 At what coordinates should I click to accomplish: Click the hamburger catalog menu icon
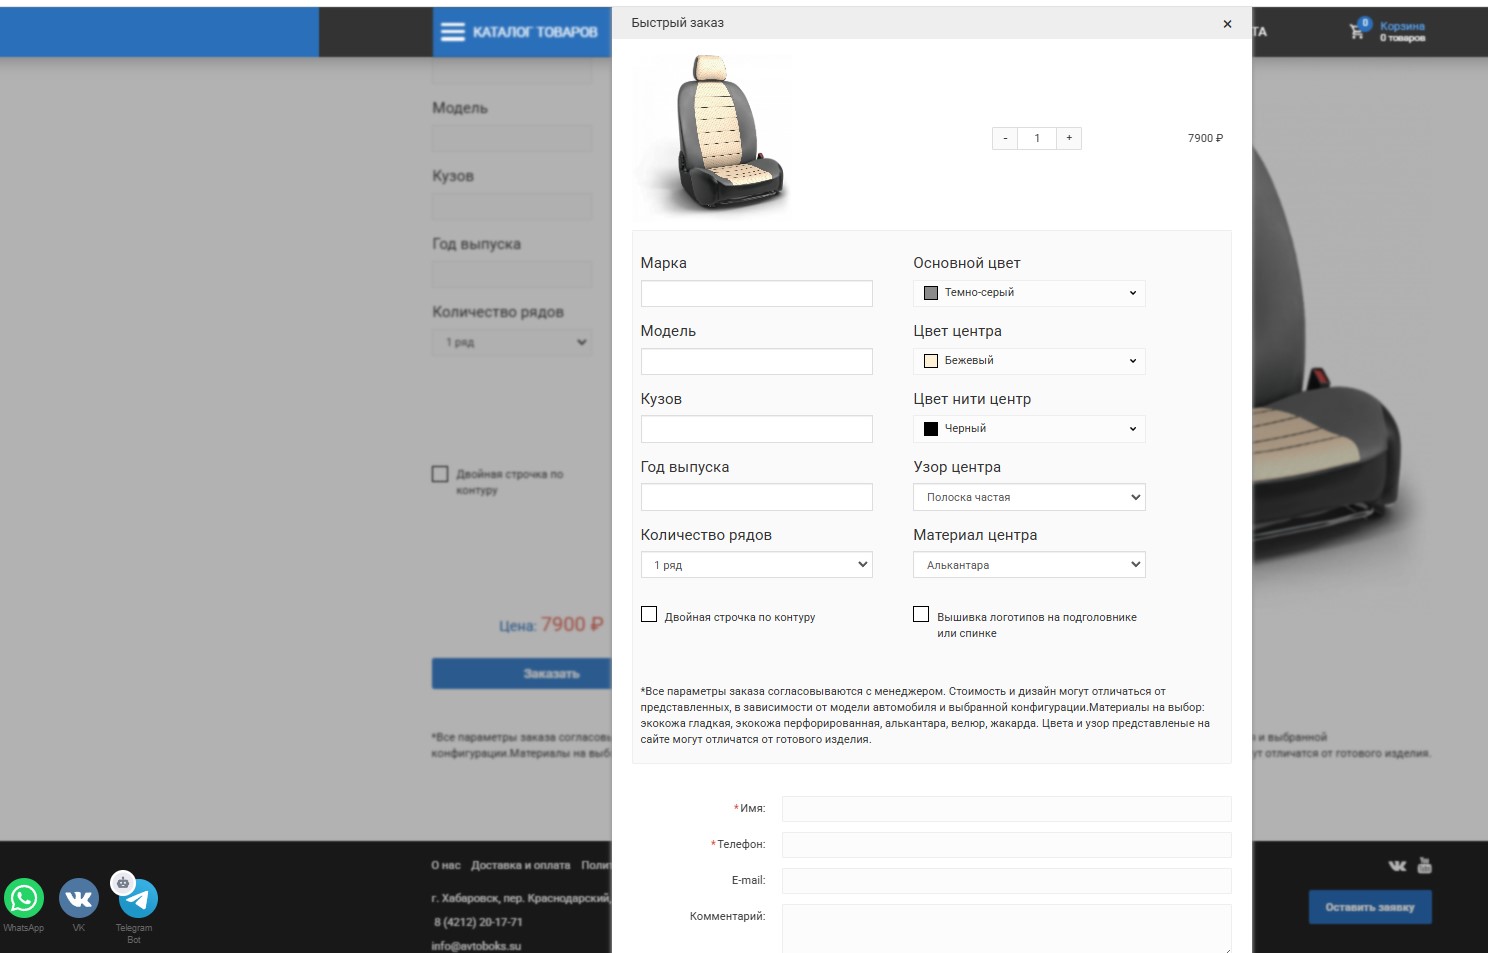(x=453, y=32)
